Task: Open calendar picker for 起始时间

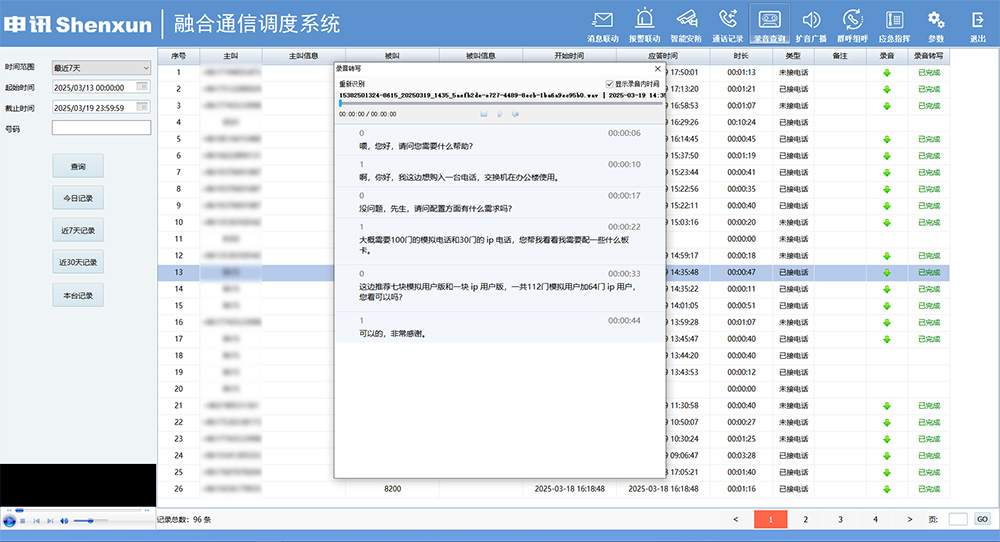Action: (142, 87)
